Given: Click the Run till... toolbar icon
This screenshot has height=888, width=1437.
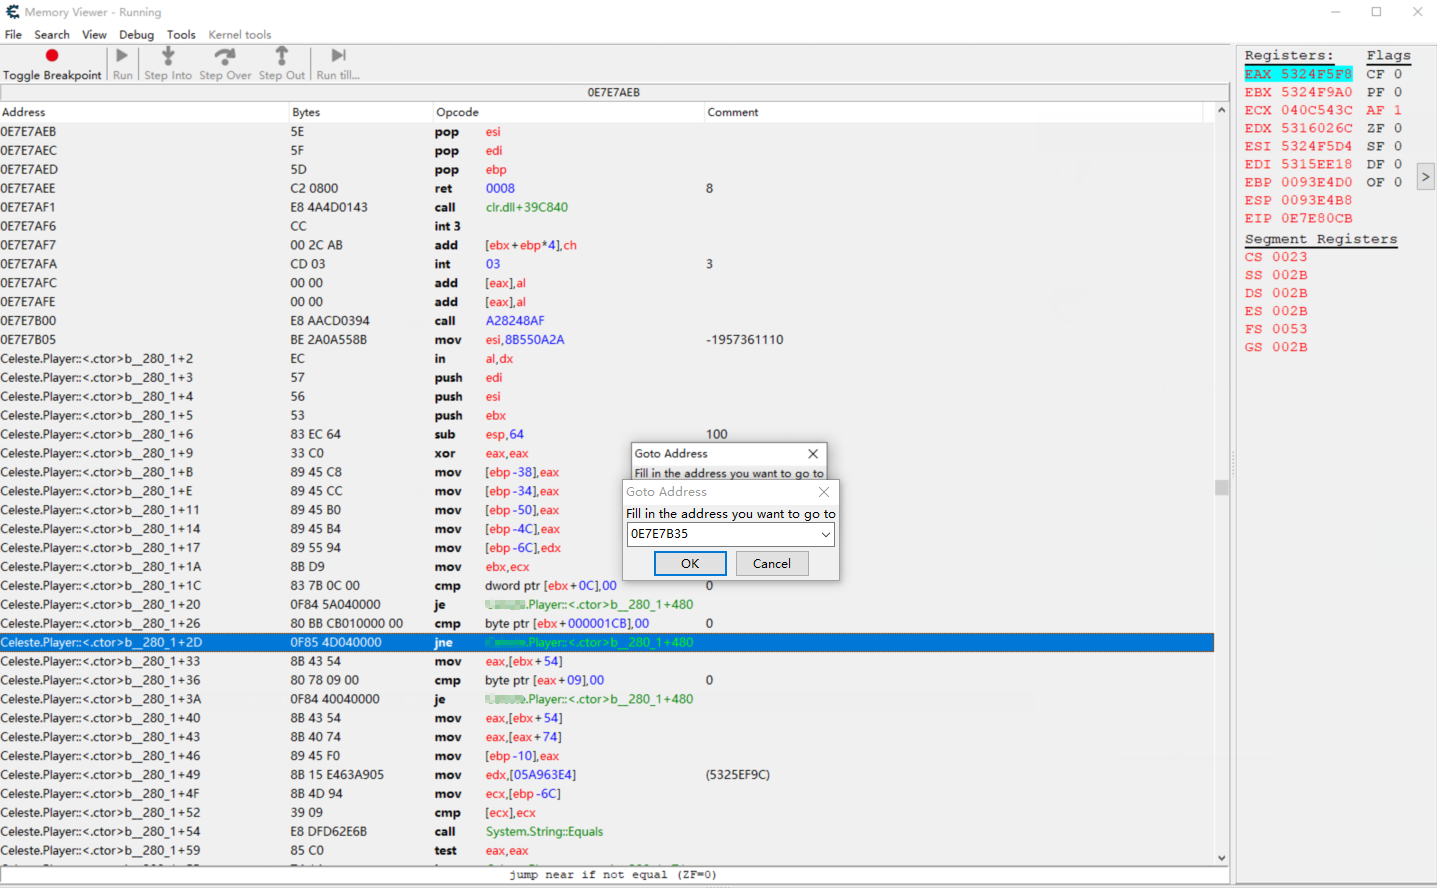Looking at the screenshot, I should (338, 56).
